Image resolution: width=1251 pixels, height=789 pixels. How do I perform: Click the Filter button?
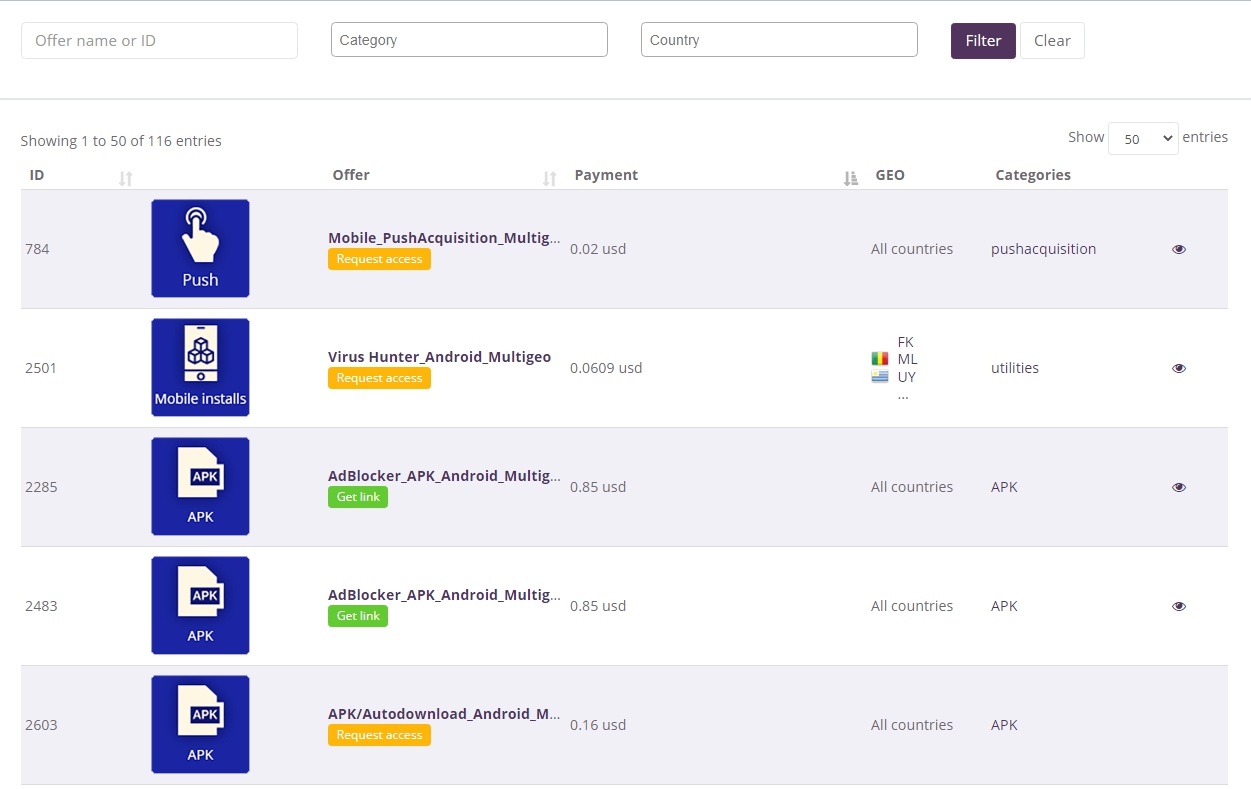[x=983, y=41]
